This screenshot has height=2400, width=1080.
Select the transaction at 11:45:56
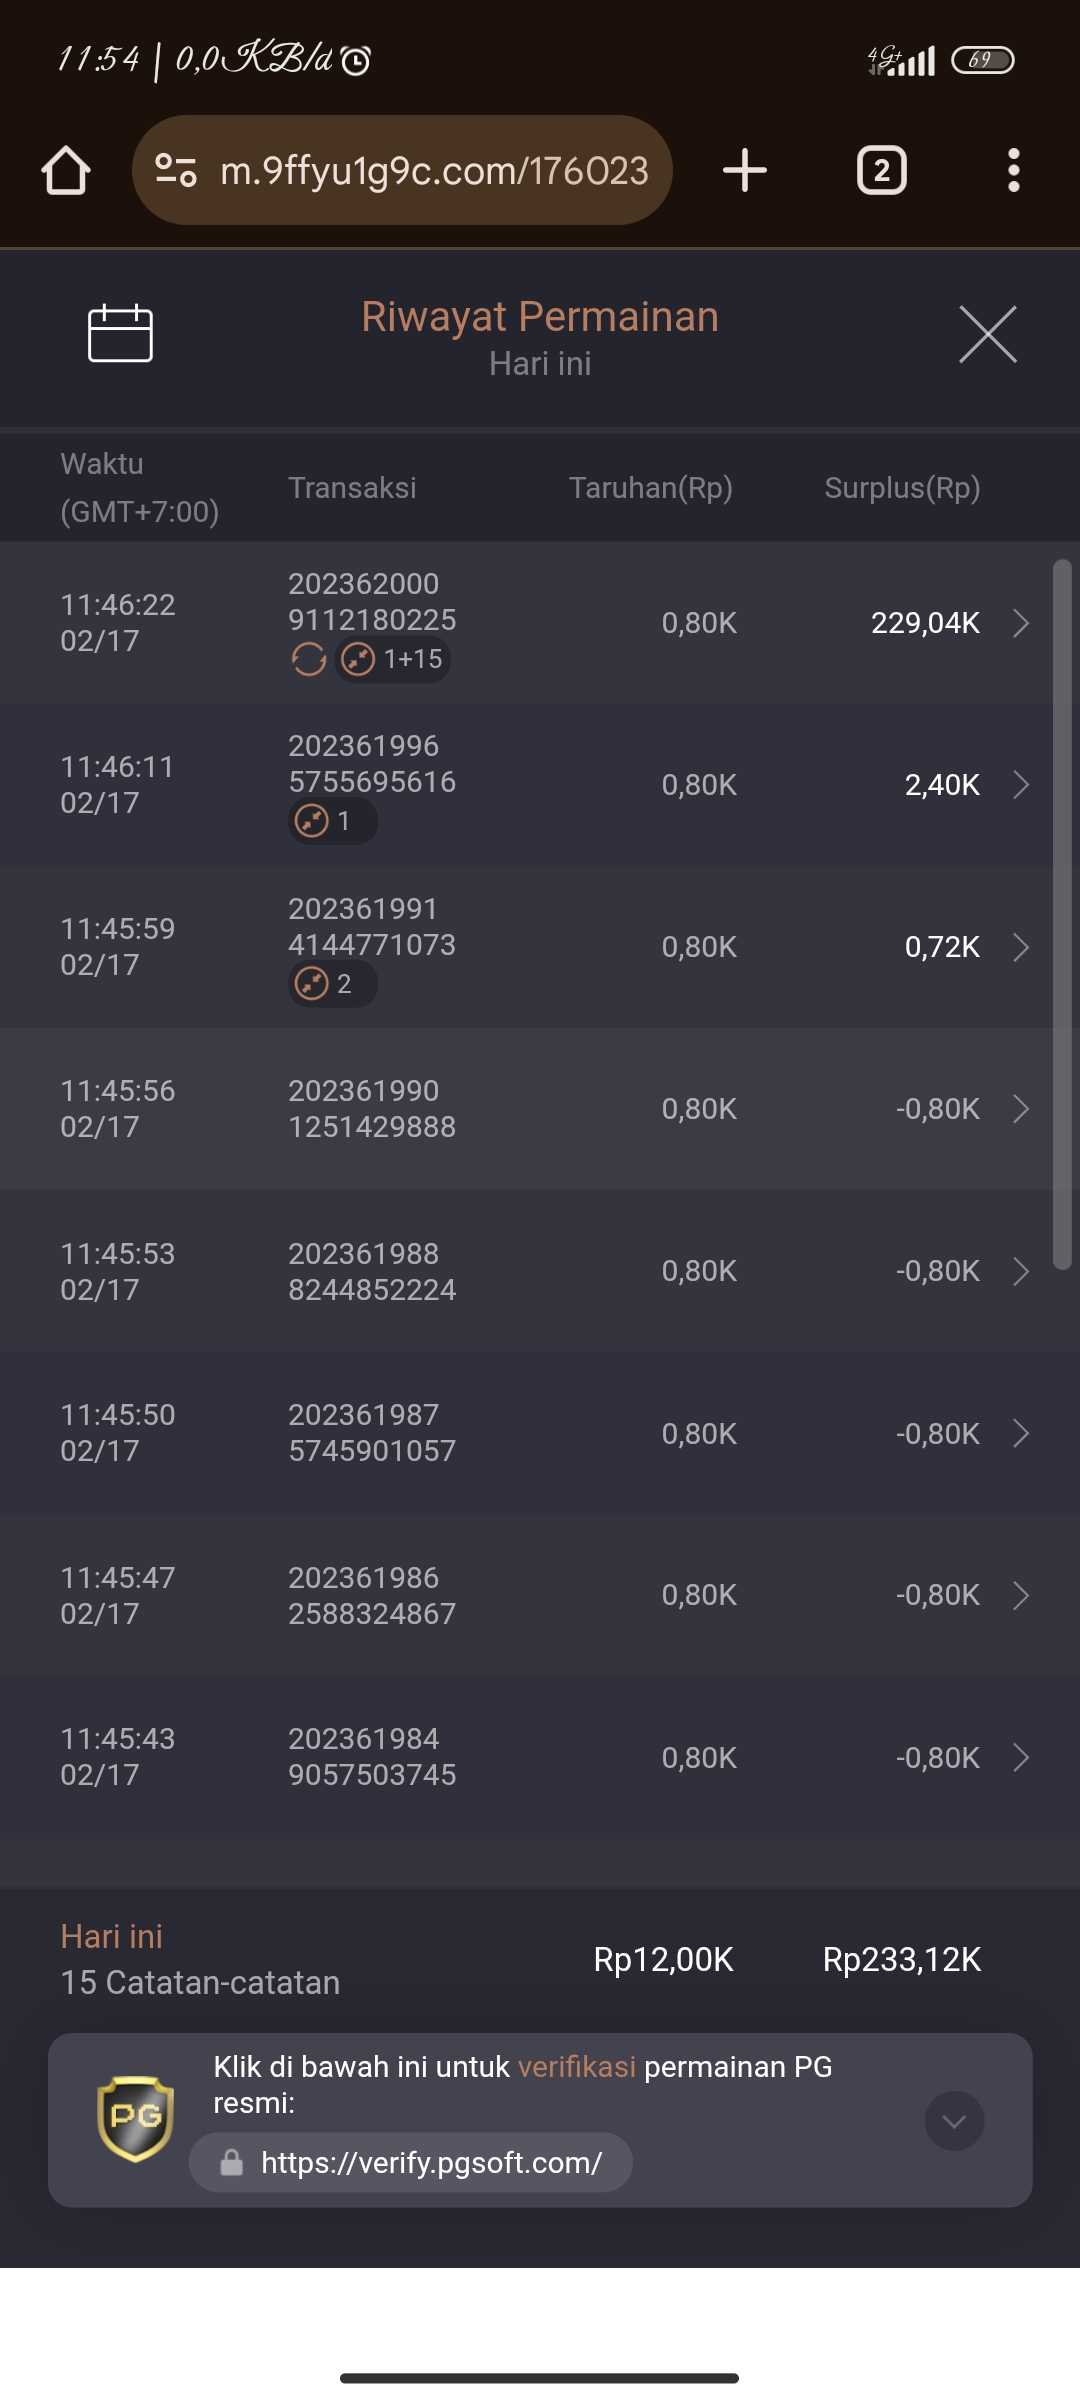(x=540, y=1109)
